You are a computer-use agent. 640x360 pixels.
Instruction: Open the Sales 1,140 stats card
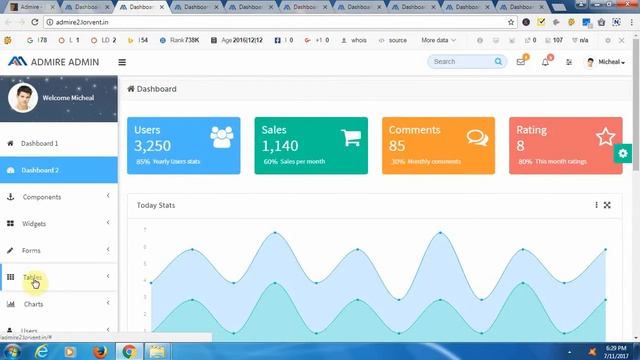[311, 146]
